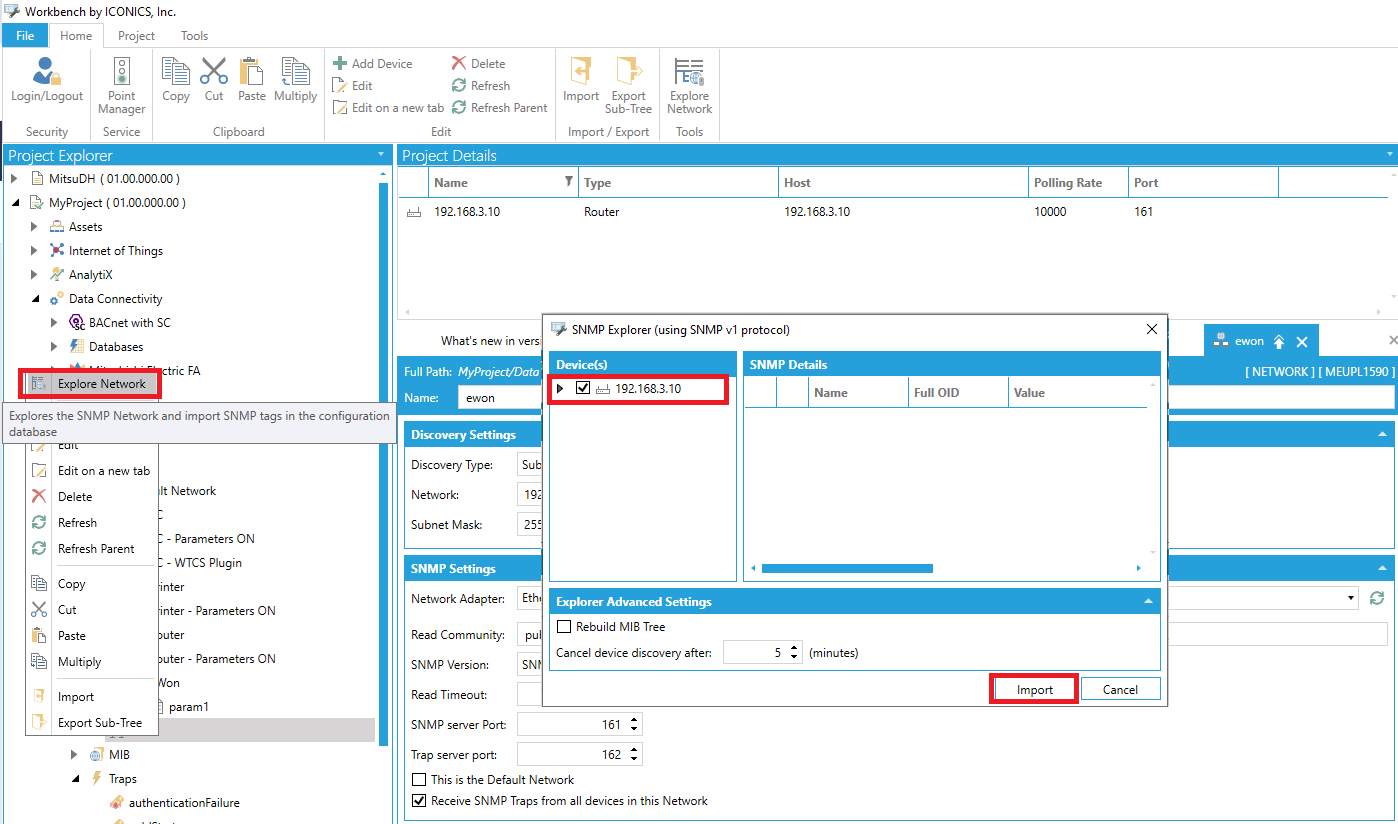The image size is (1398, 824).
Task: Switch to the Project ribbon tab
Action: [x=136, y=35]
